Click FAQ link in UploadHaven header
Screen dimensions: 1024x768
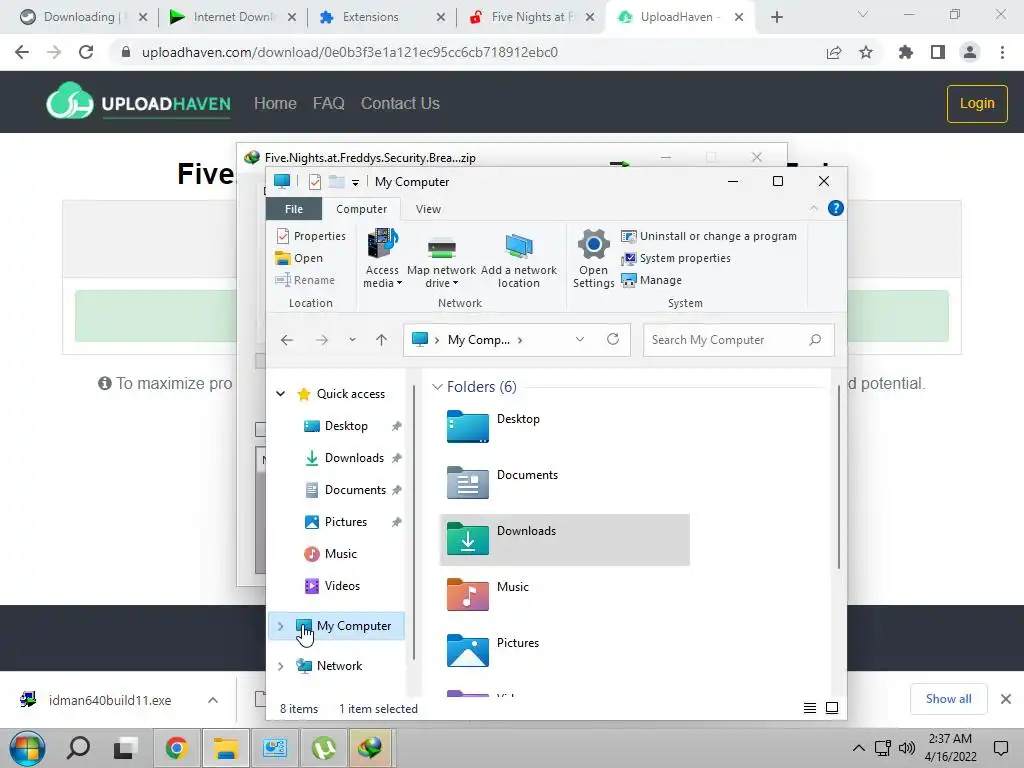(328, 103)
